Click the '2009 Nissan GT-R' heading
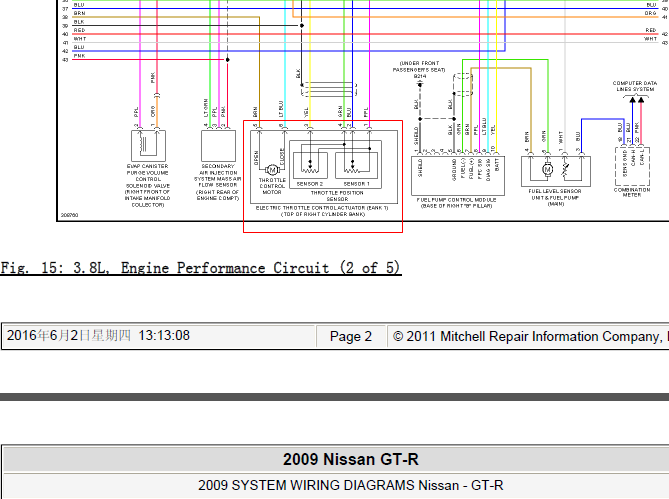 tap(351, 459)
